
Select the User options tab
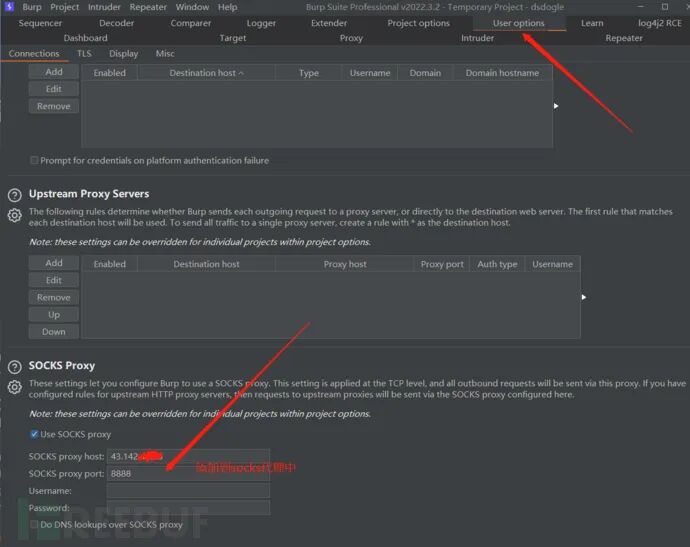pyautogui.click(x=518, y=23)
